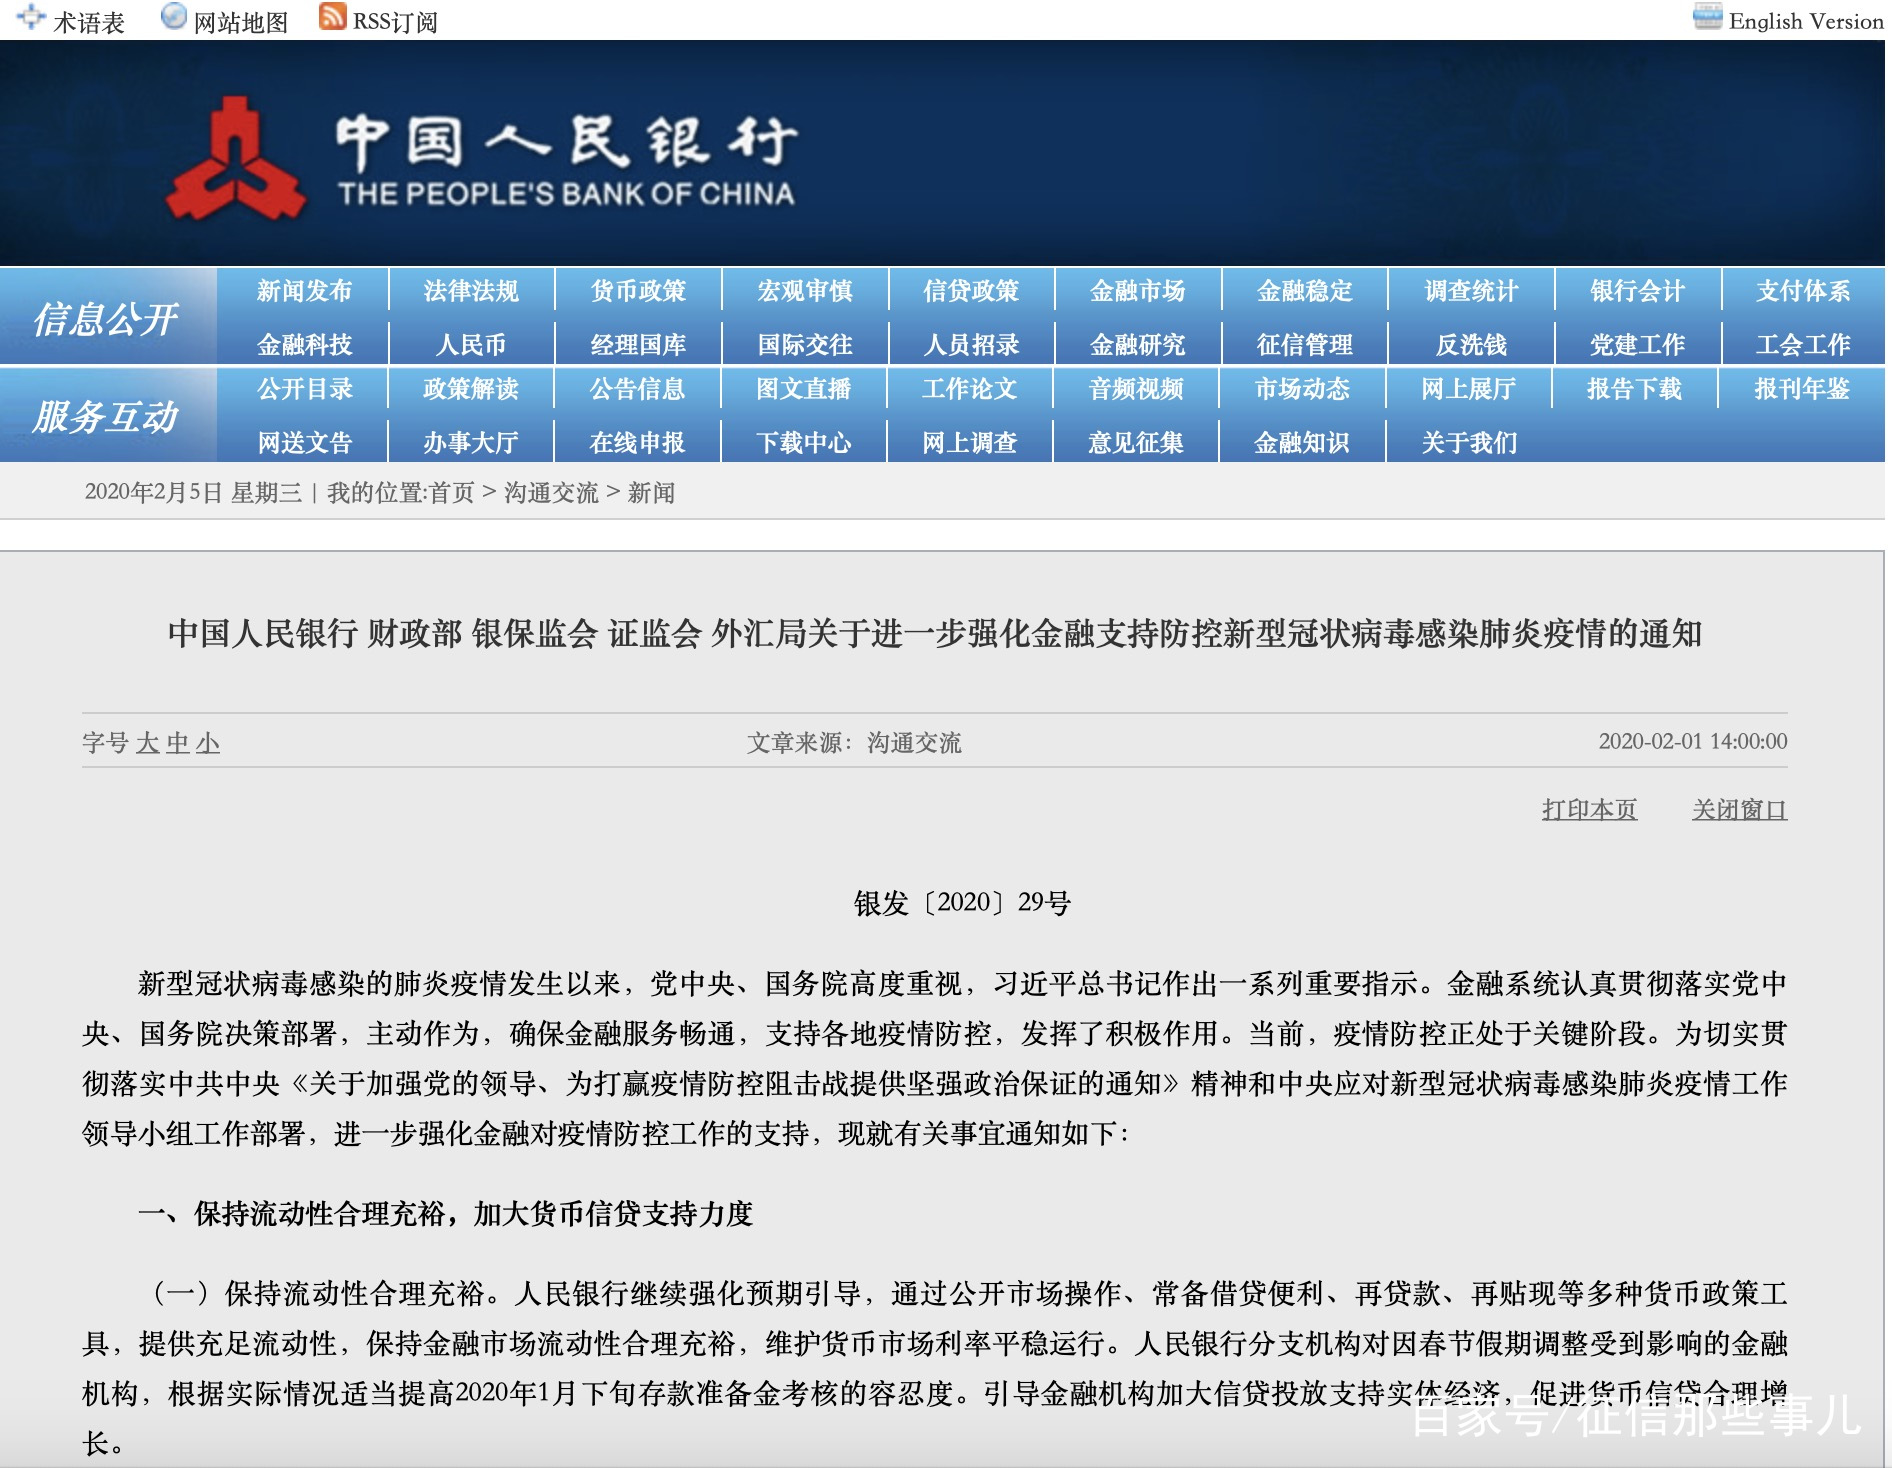Open 金融知识 menu item

(x=1302, y=443)
